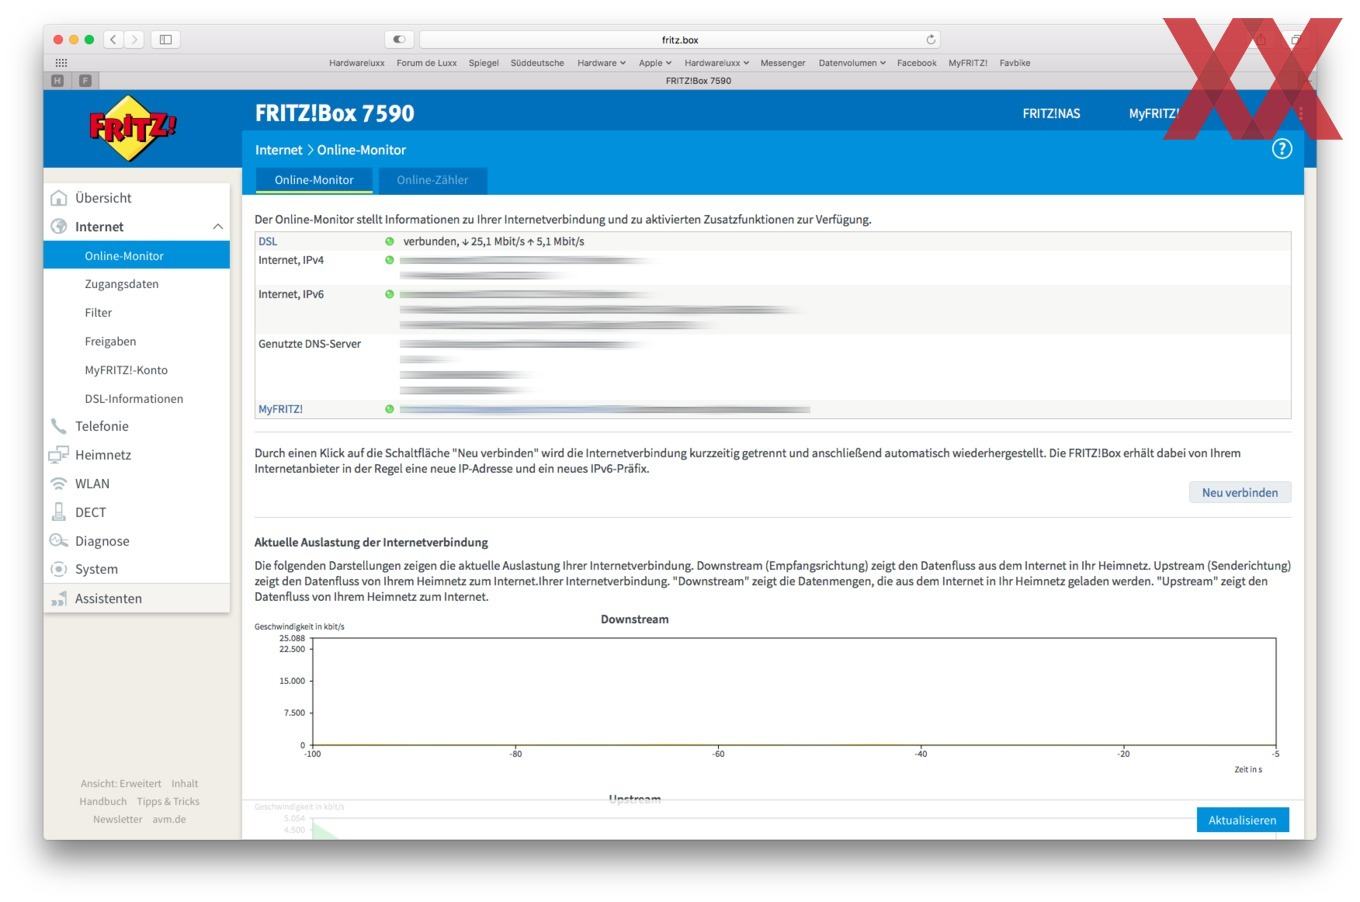Screen dimensions: 1360x902
Task: Open the Hardwareluxx bookmarks folder dropdown
Action: pos(716,63)
